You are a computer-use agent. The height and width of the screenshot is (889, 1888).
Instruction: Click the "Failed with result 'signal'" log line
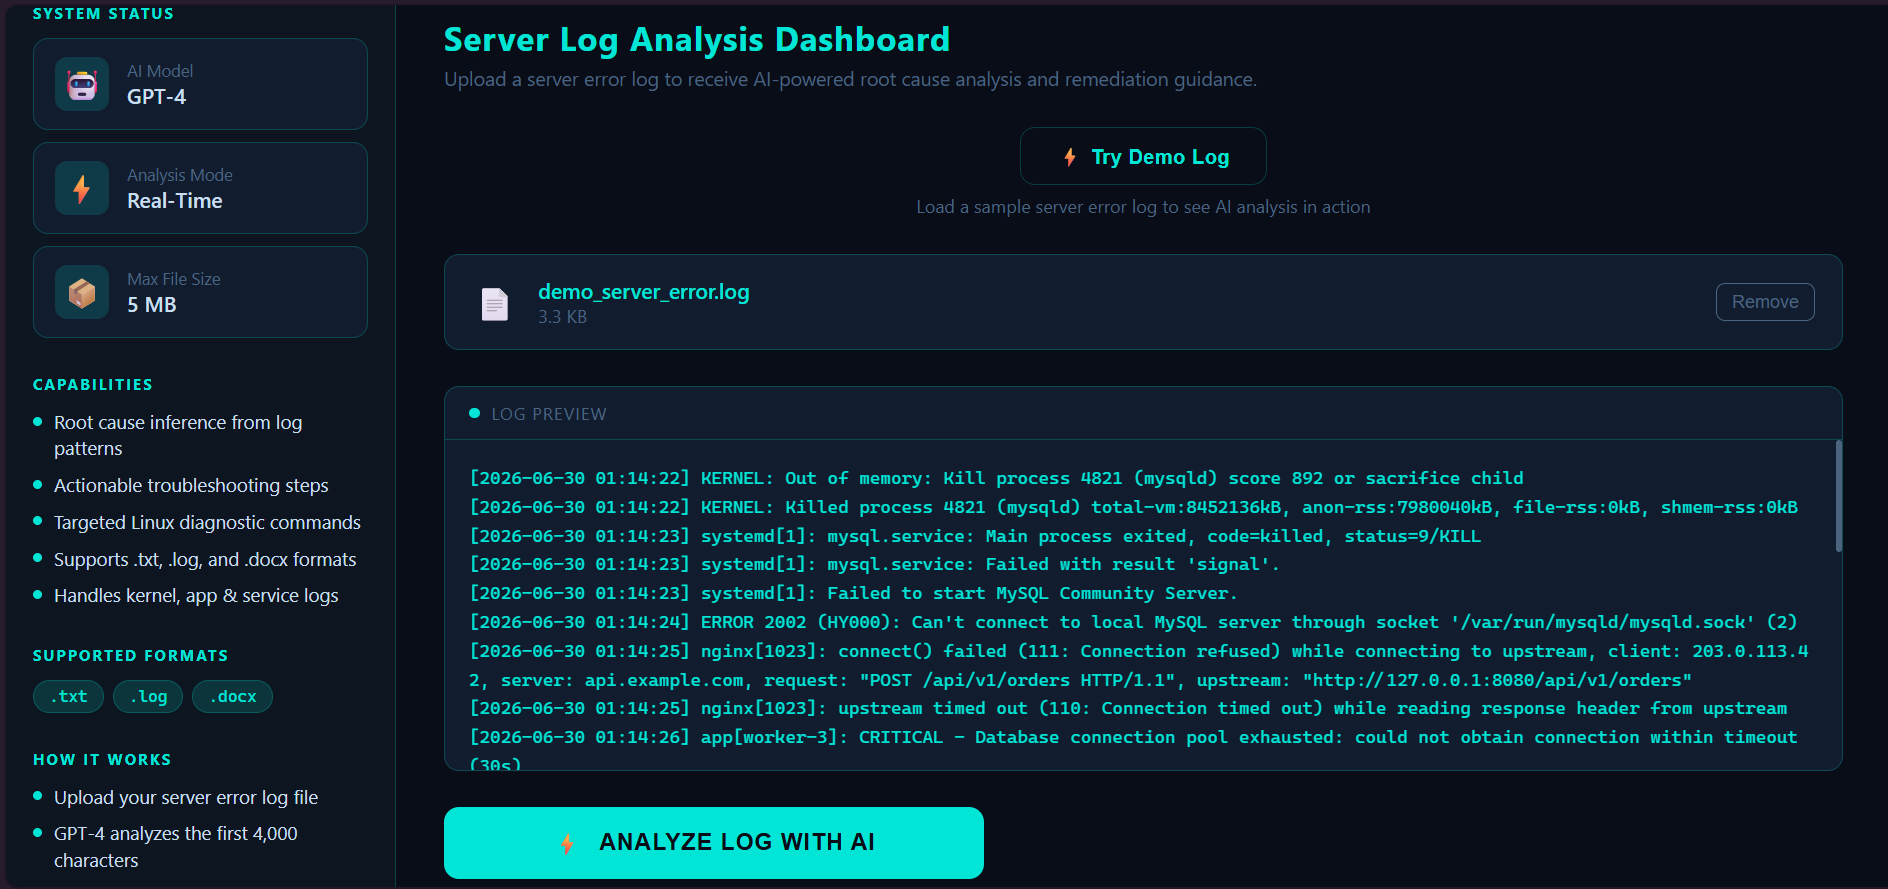(x=874, y=565)
